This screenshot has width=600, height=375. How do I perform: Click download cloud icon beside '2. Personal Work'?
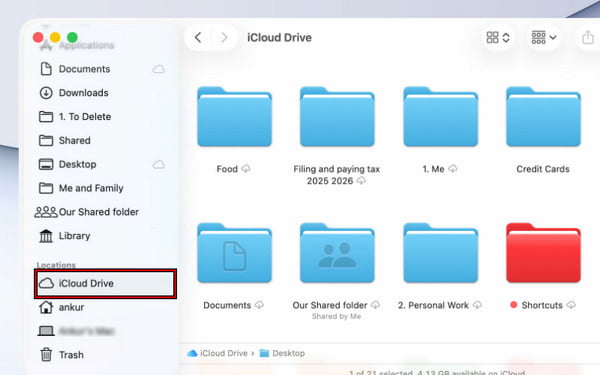(x=477, y=305)
